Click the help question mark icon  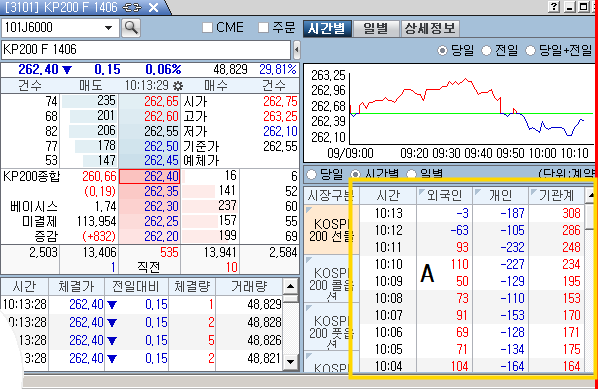pyautogui.click(x=554, y=6)
